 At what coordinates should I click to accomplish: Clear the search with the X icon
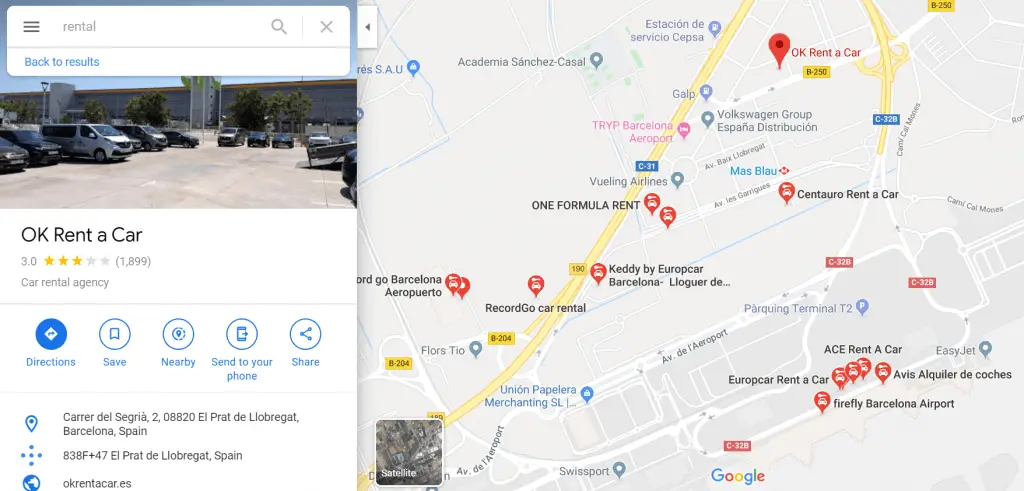point(327,27)
